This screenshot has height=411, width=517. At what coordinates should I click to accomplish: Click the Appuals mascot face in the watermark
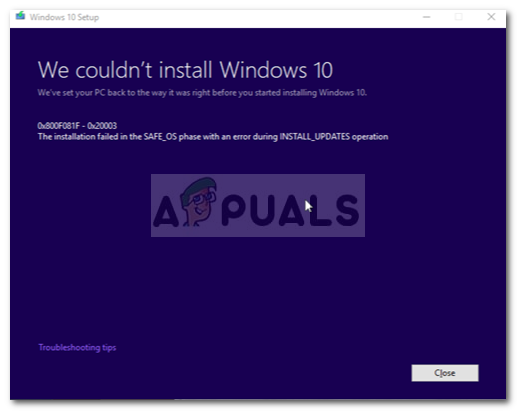point(198,200)
